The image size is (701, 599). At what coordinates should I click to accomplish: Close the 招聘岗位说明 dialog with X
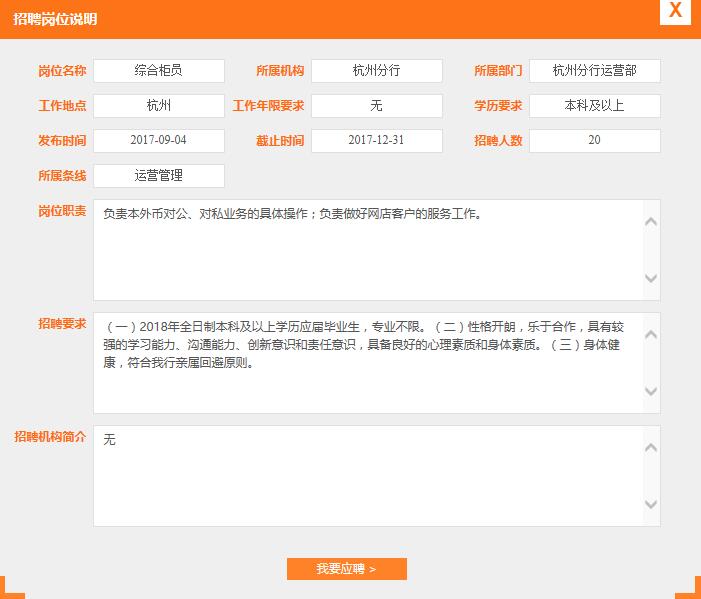point(676,11)
